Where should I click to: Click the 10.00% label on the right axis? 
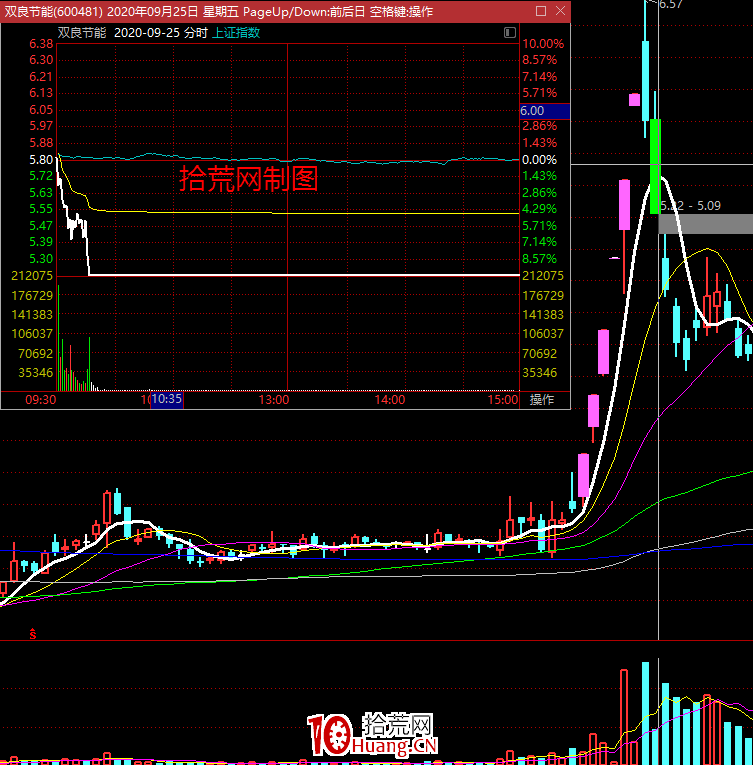[543, 44]
